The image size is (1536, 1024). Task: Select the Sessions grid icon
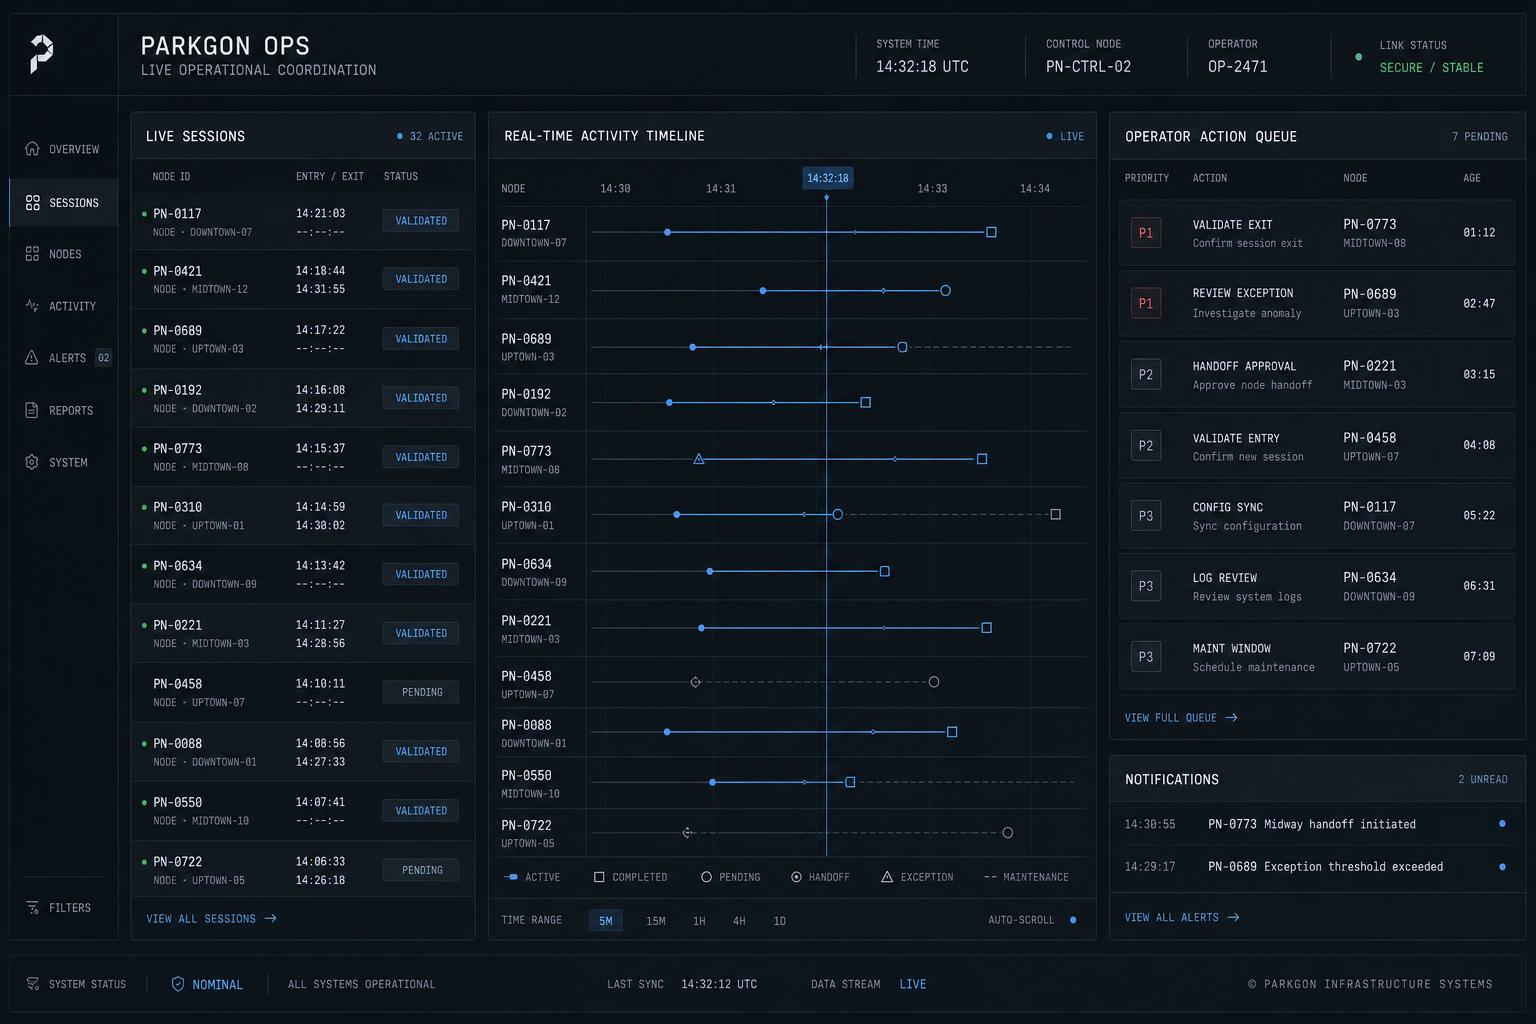pos(32,202)
